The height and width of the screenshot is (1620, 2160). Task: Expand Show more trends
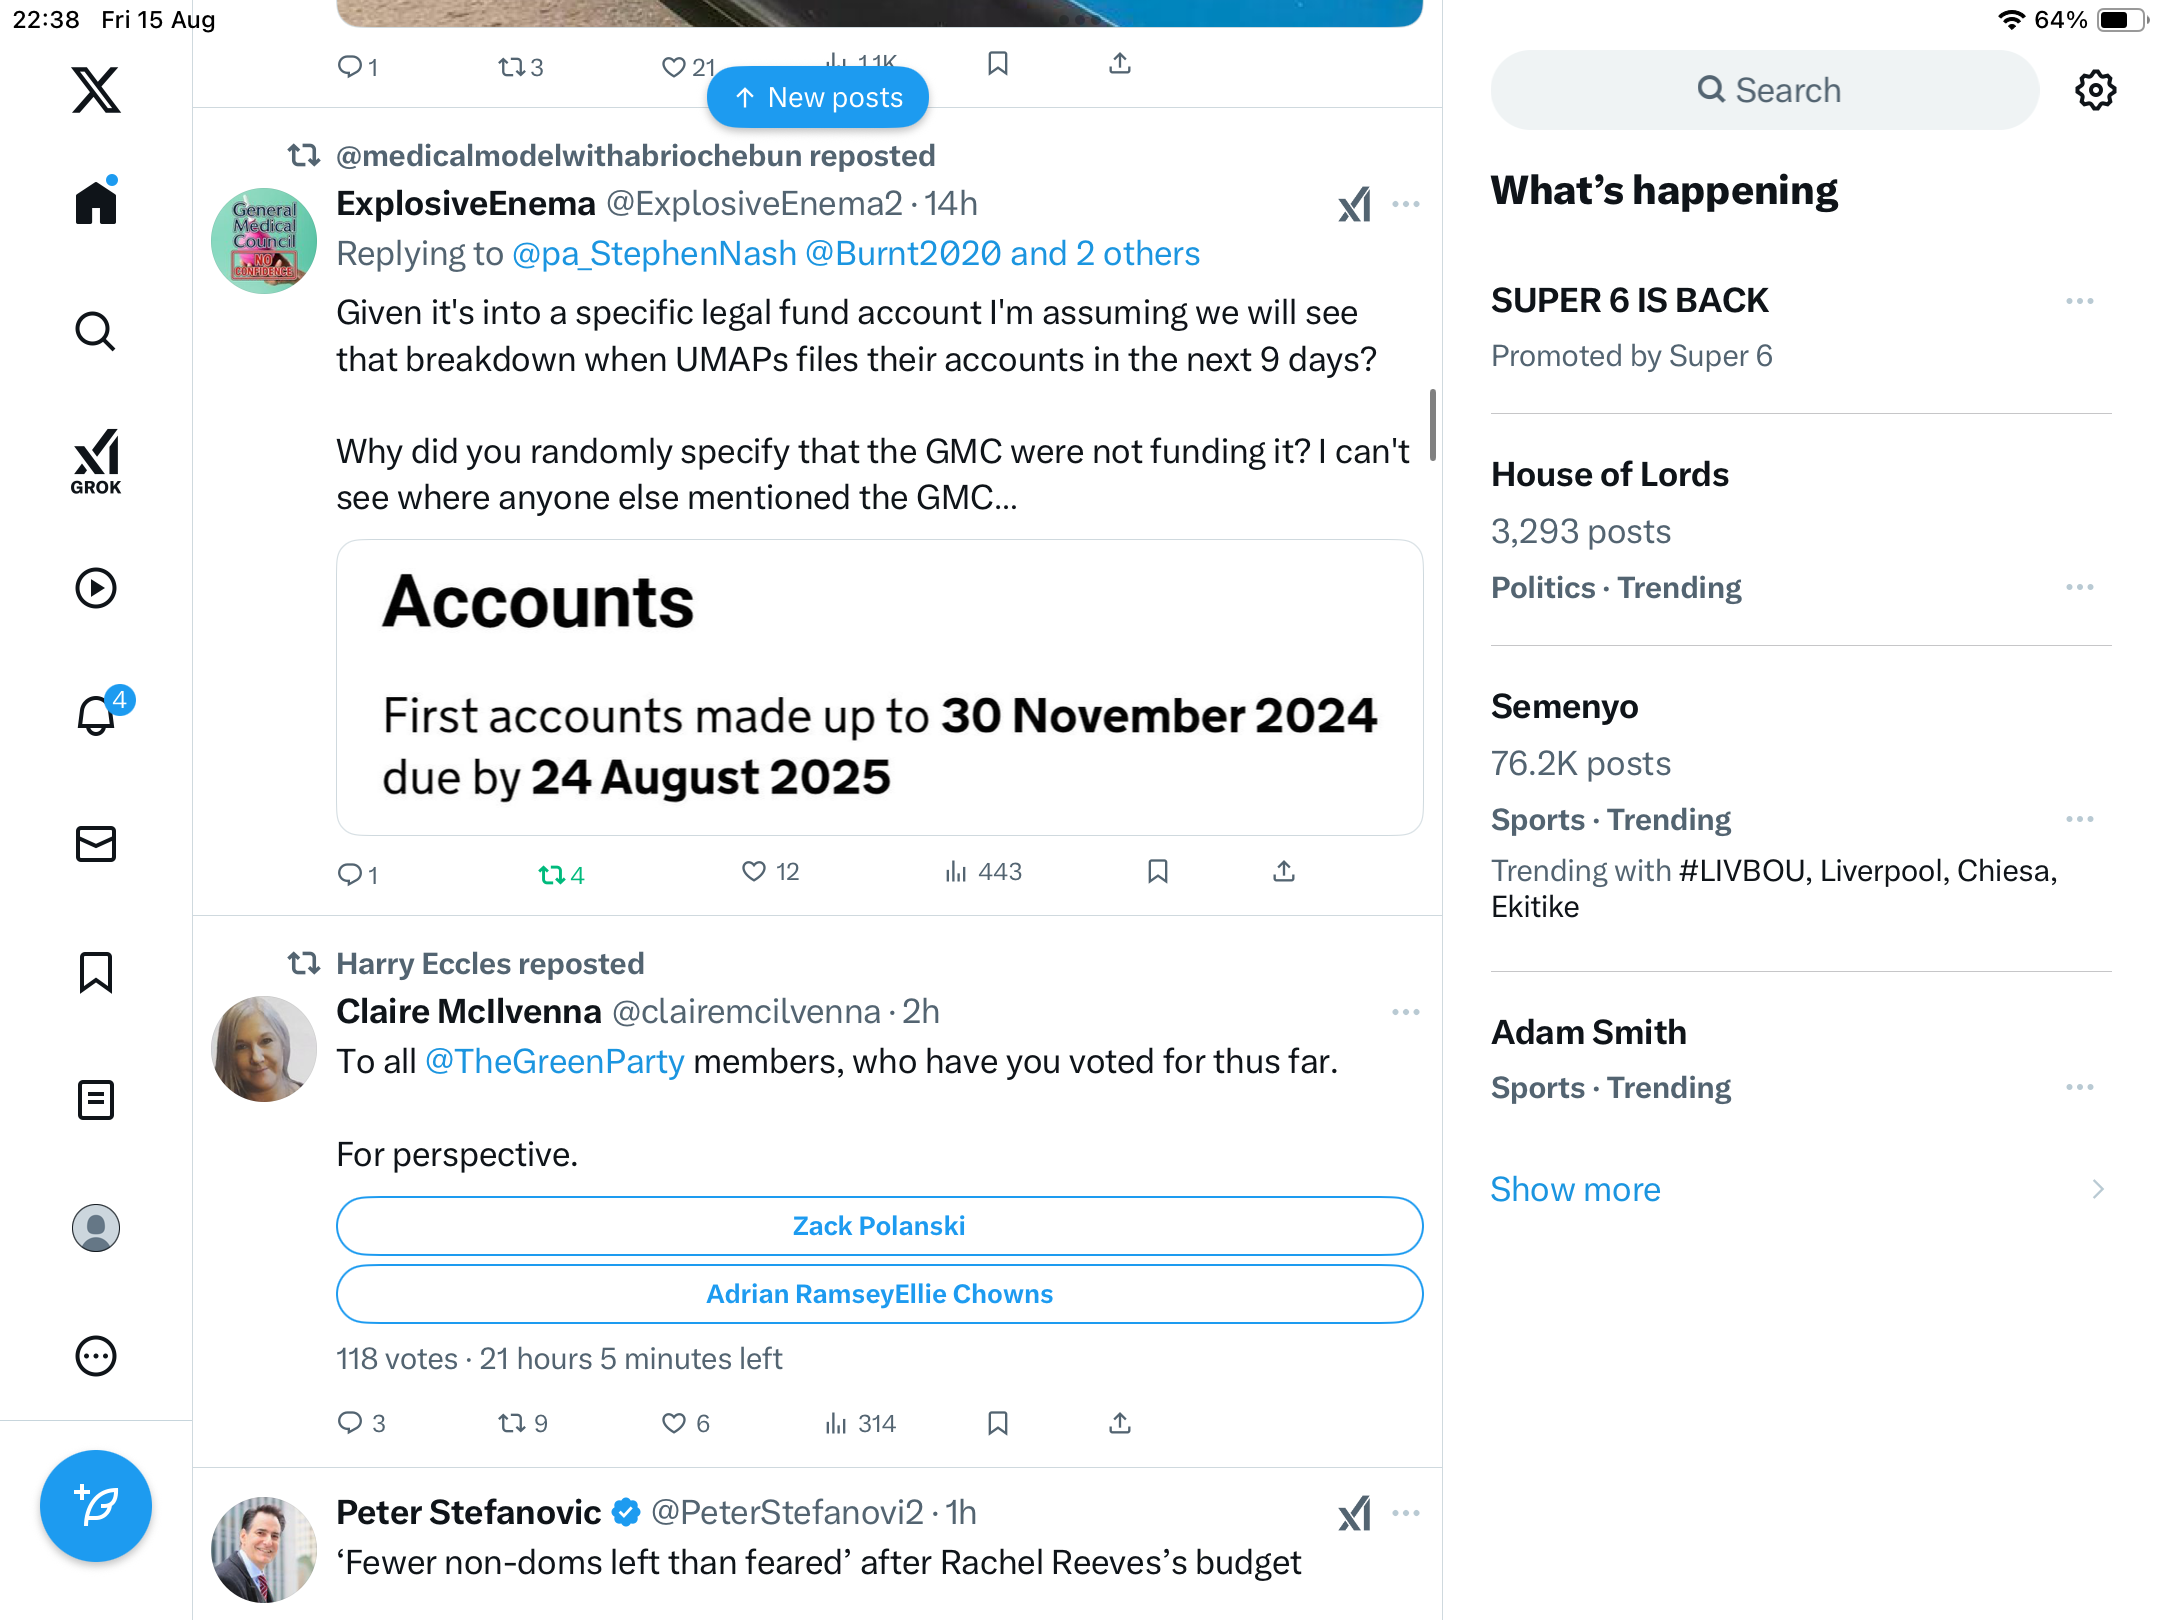click(1575, 1189)
